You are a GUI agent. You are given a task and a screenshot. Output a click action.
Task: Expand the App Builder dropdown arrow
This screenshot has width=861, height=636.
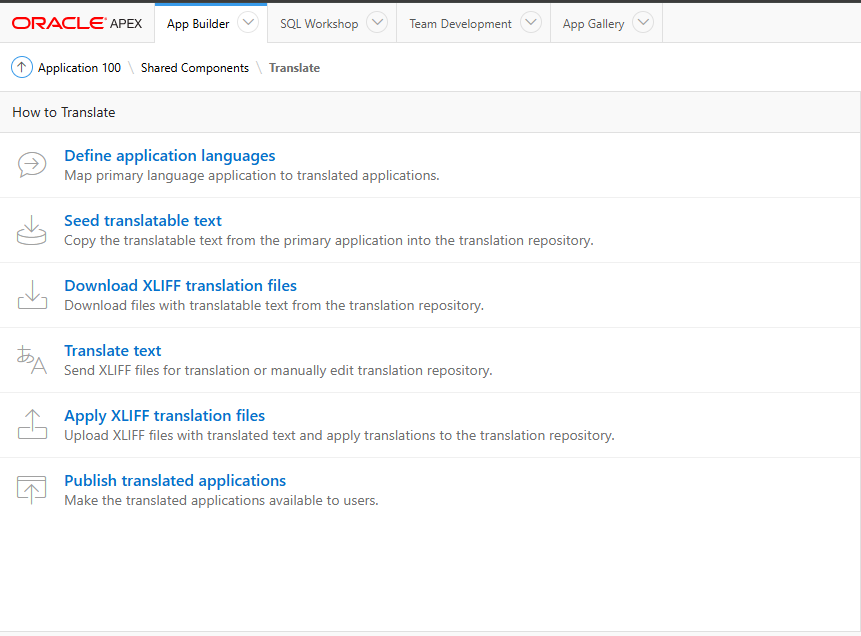(x=248, y=23)
